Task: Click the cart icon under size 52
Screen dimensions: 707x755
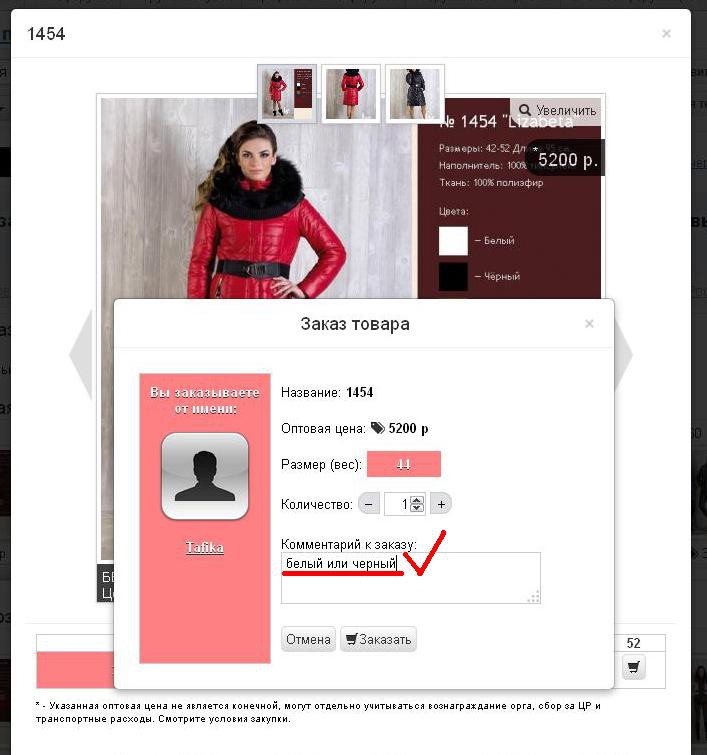Action: tap(633, 667)
